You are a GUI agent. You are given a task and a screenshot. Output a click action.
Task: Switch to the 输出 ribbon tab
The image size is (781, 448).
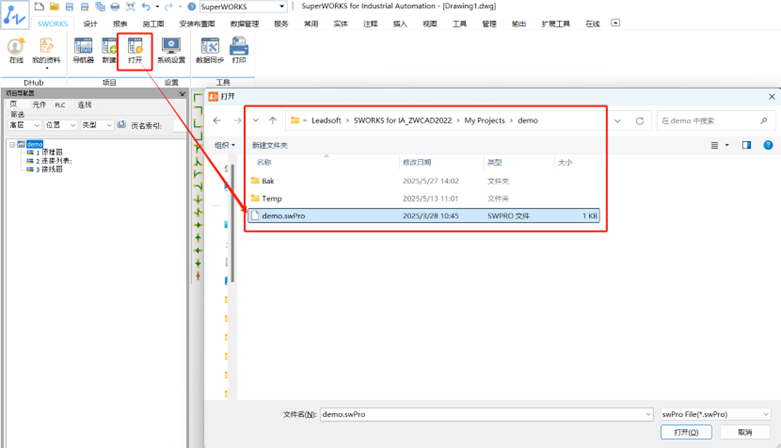pos(519,23)
